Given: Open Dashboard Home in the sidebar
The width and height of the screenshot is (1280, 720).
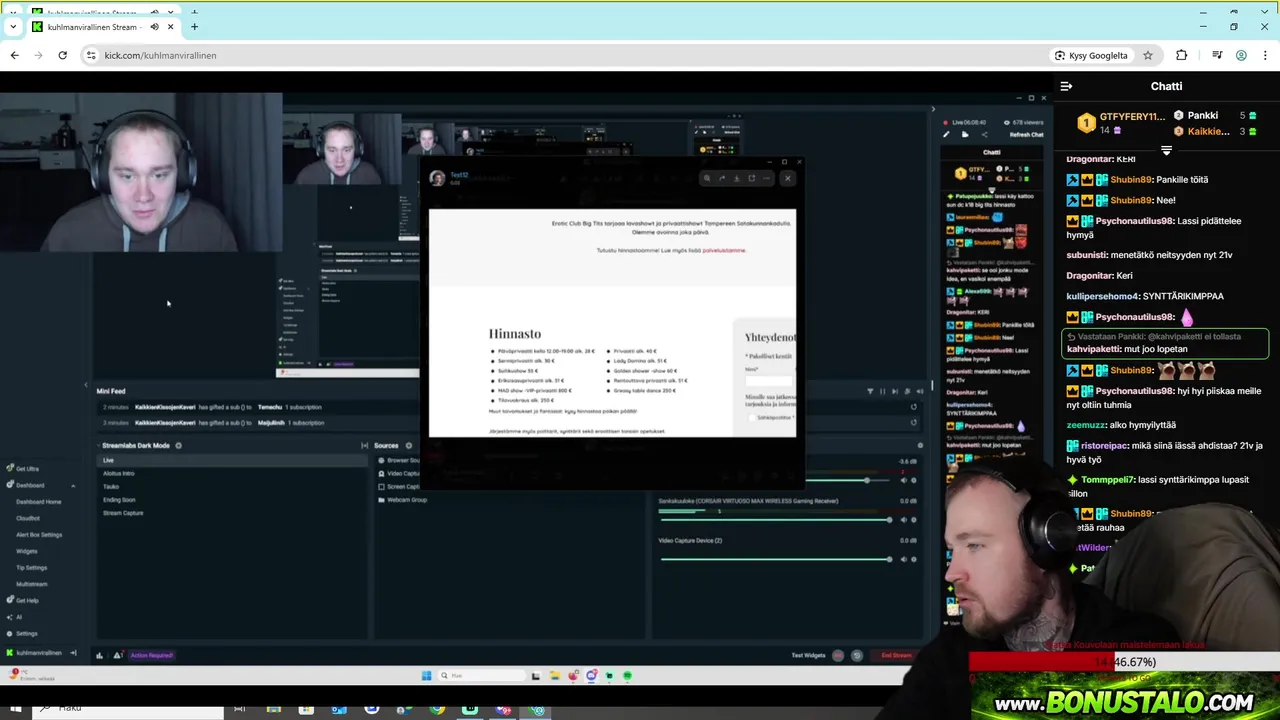Looking at the screenshot, I should coord(38,502).
